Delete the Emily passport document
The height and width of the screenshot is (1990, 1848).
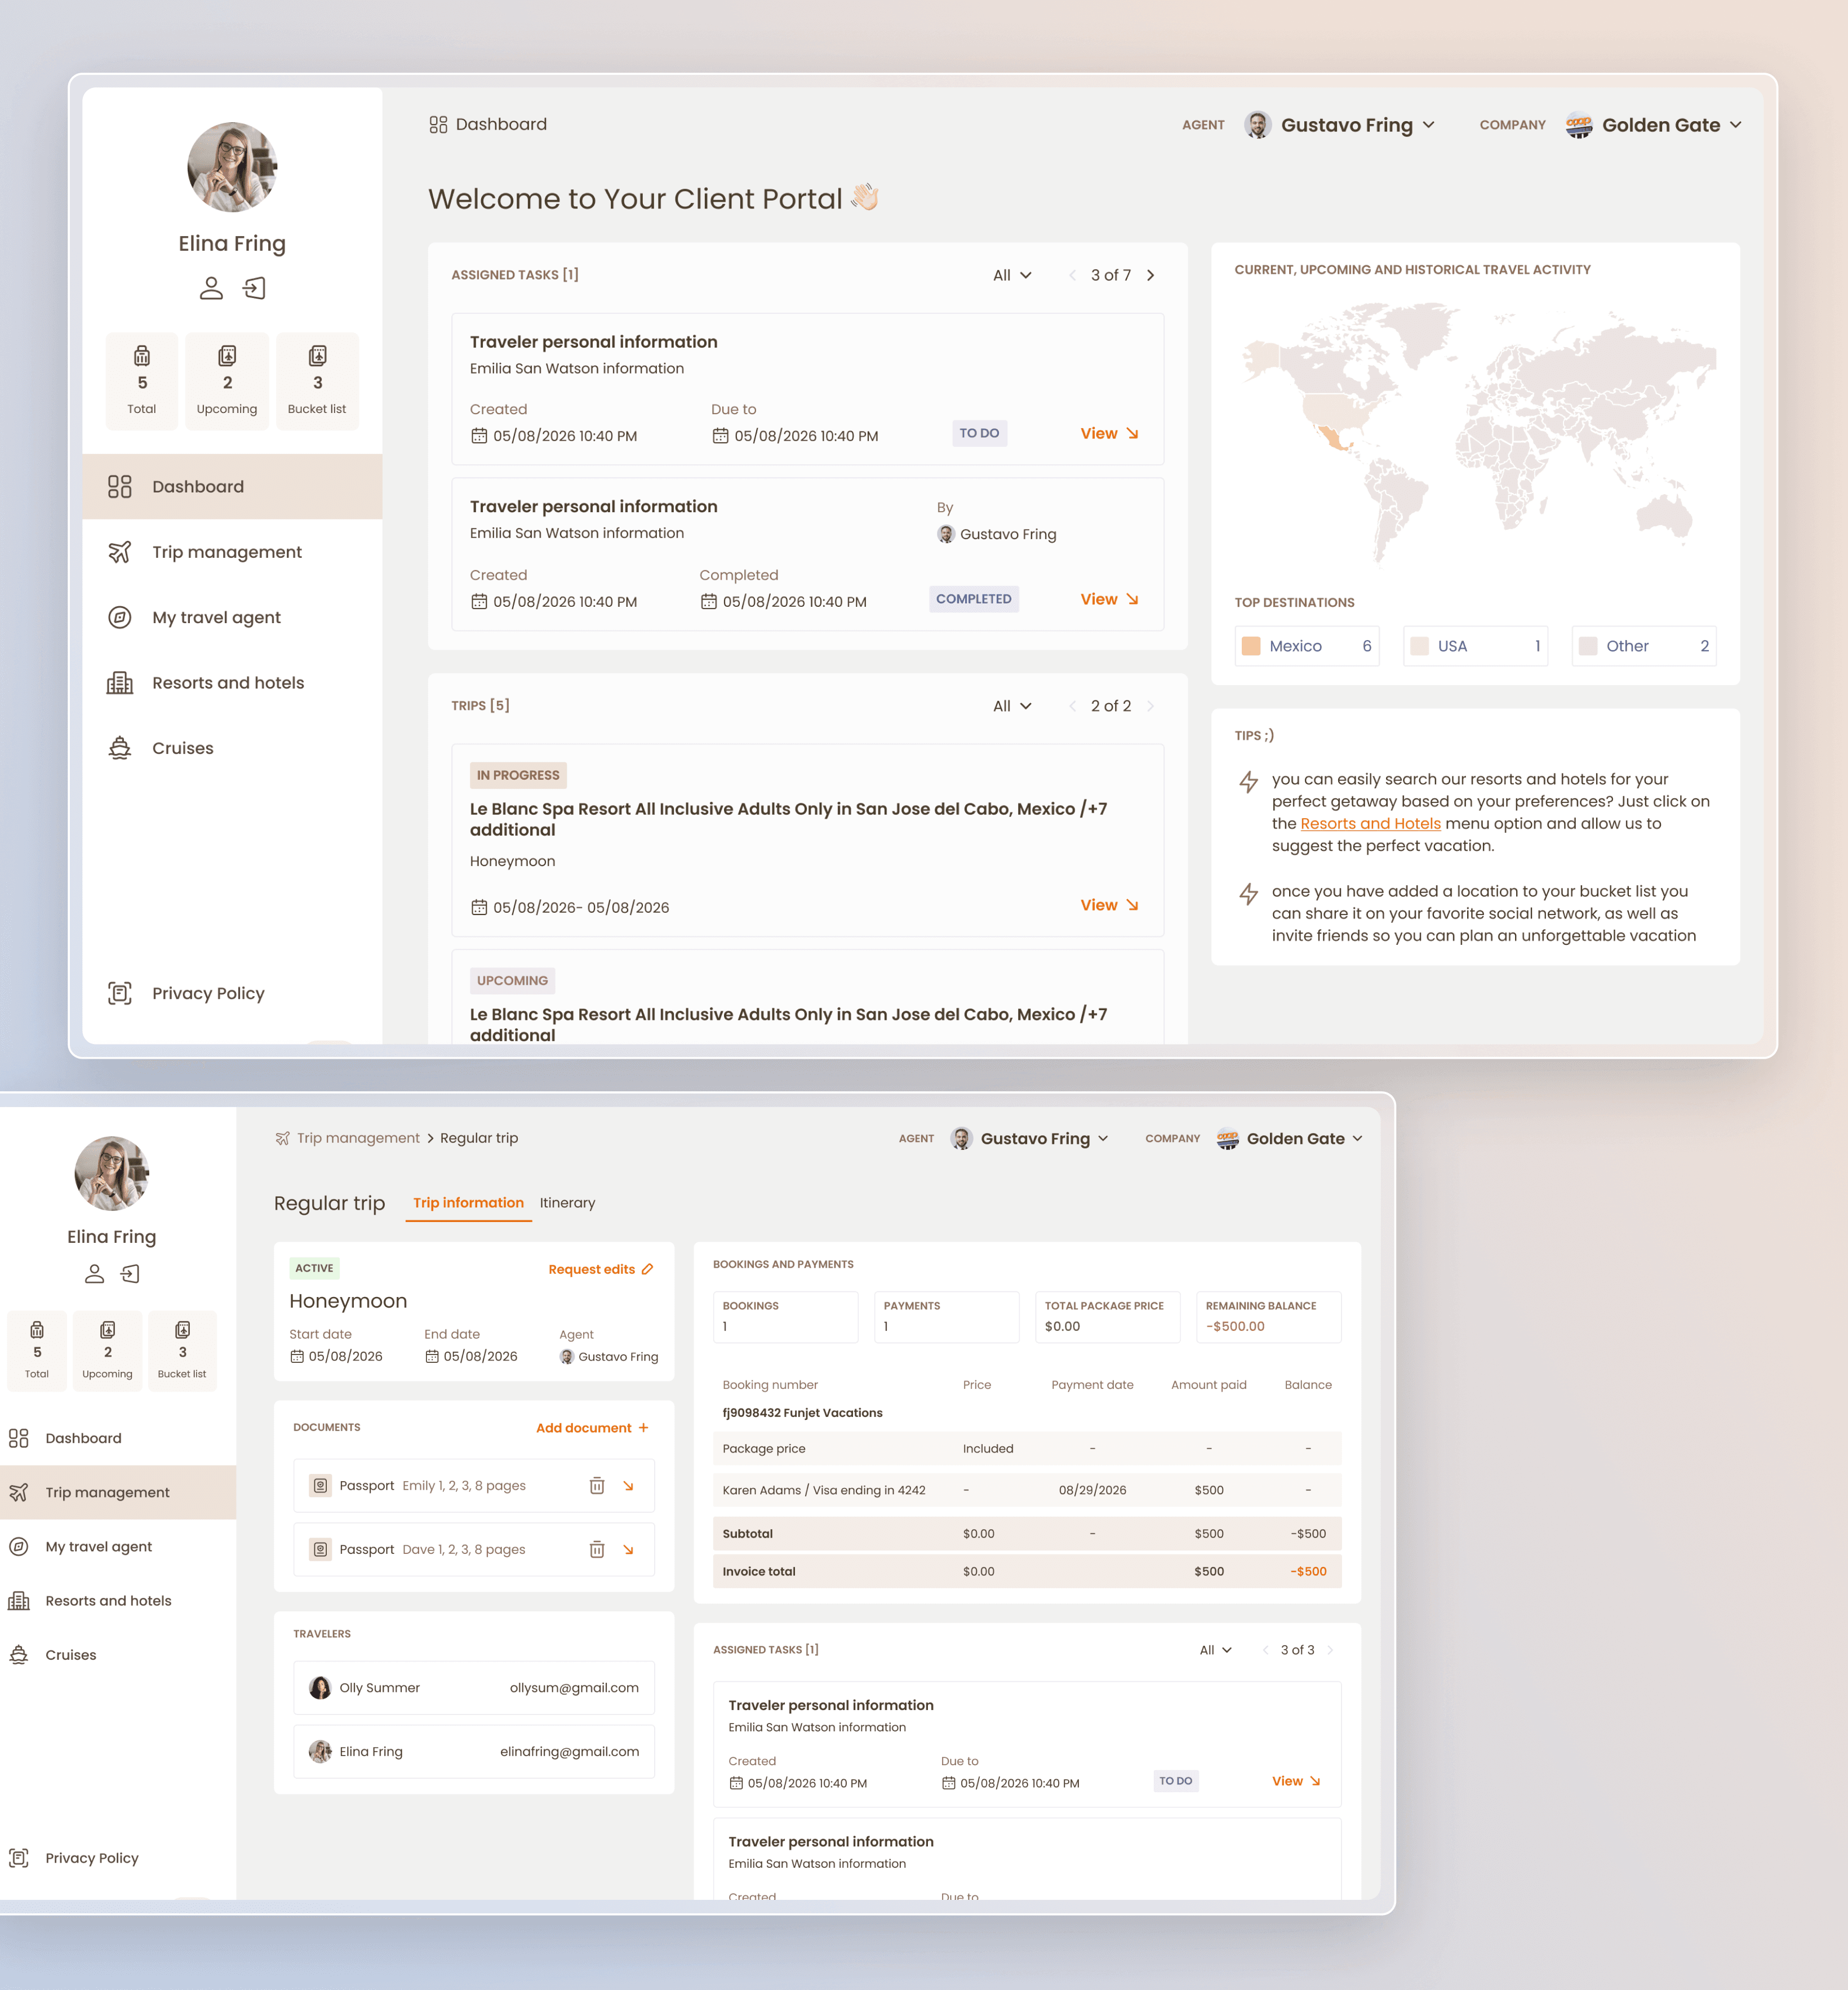click(x=597, y=1486)
